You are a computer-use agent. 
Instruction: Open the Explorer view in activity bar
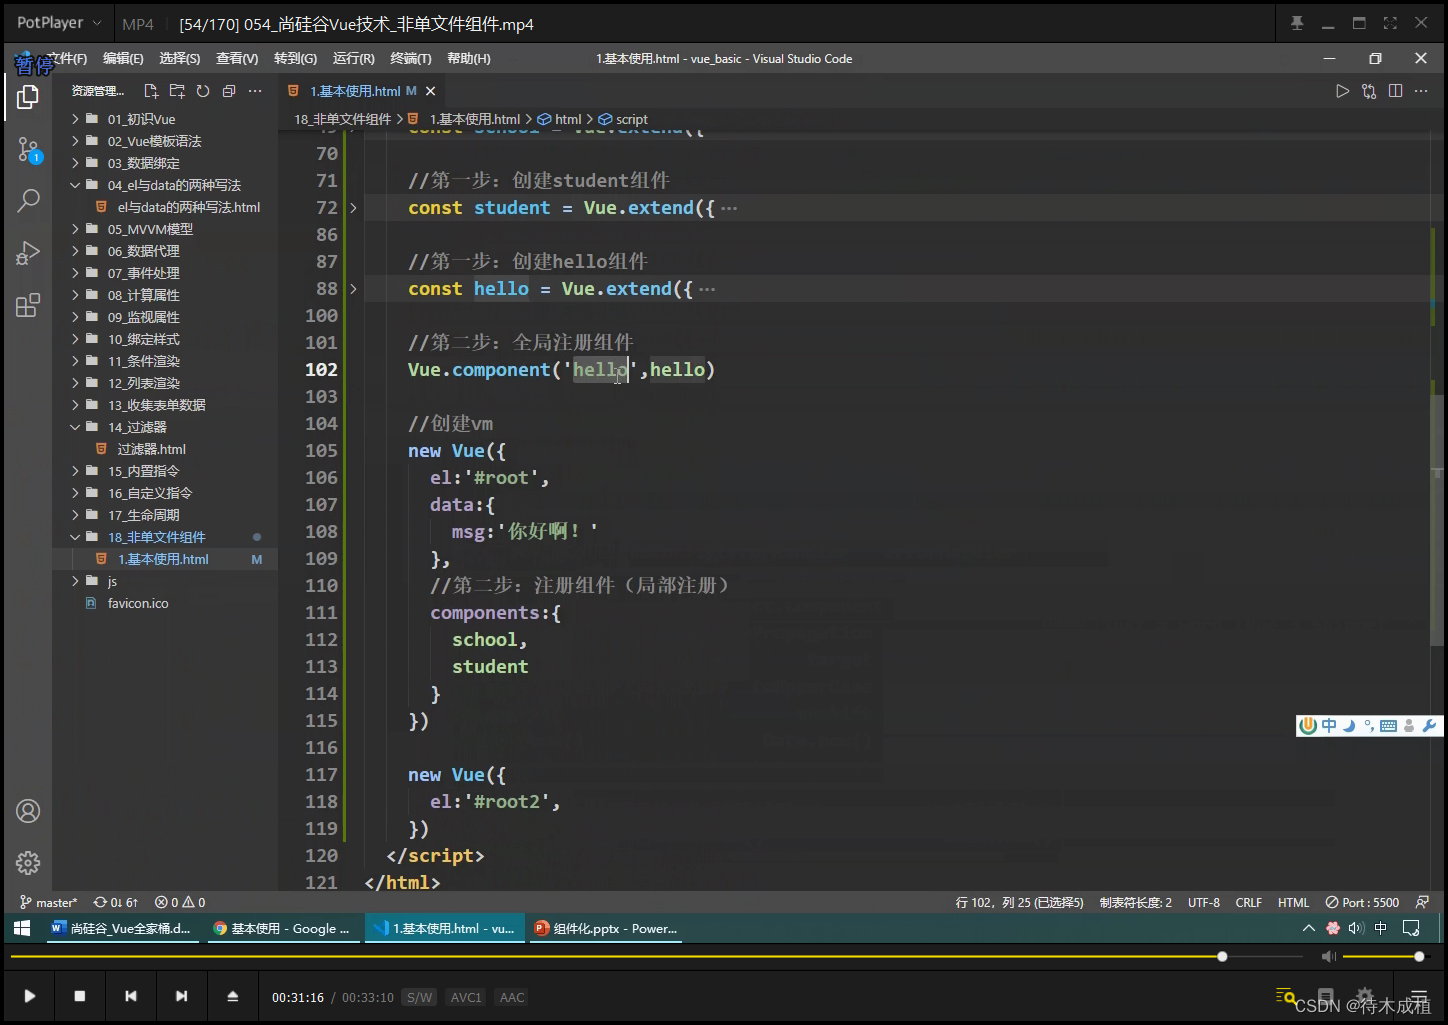tap(28, 97)
